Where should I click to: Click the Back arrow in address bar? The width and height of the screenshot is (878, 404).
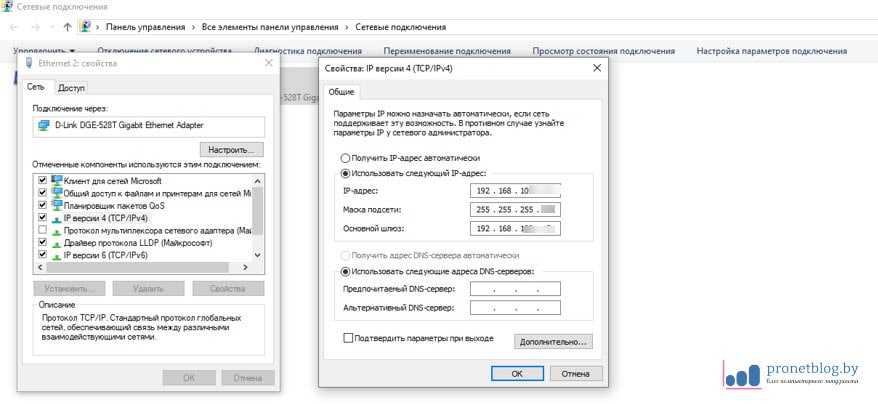tap(12, 27)
